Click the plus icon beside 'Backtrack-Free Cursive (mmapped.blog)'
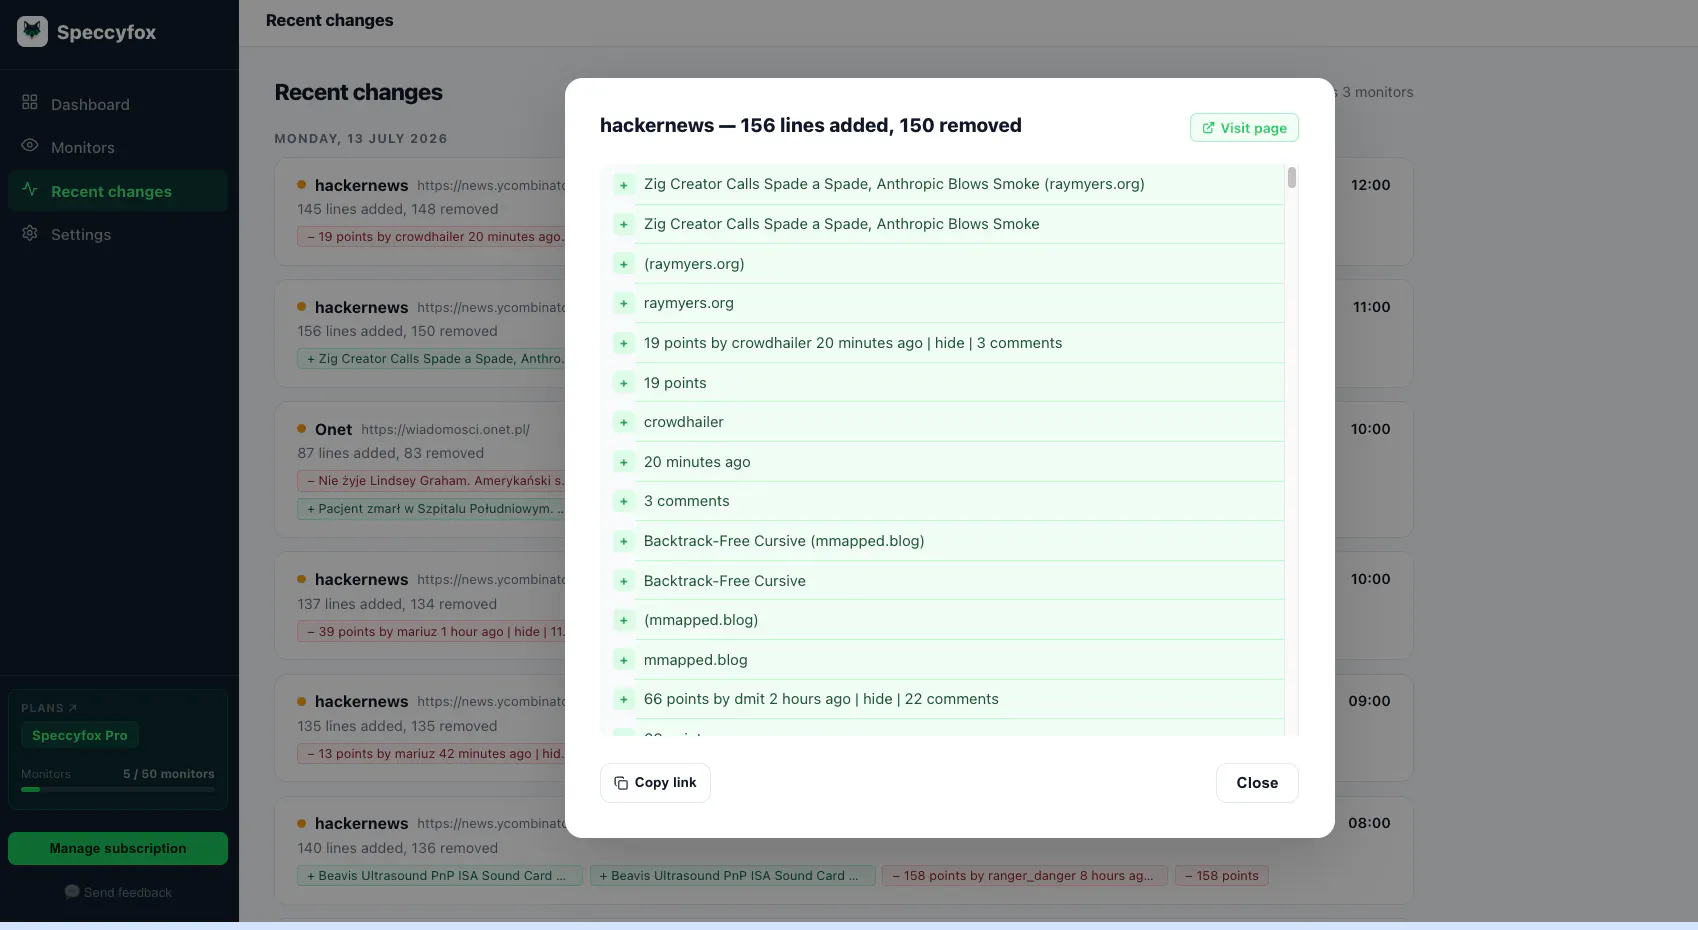Viewport: 1698px width, 930px height. click(x=624, y=541)
